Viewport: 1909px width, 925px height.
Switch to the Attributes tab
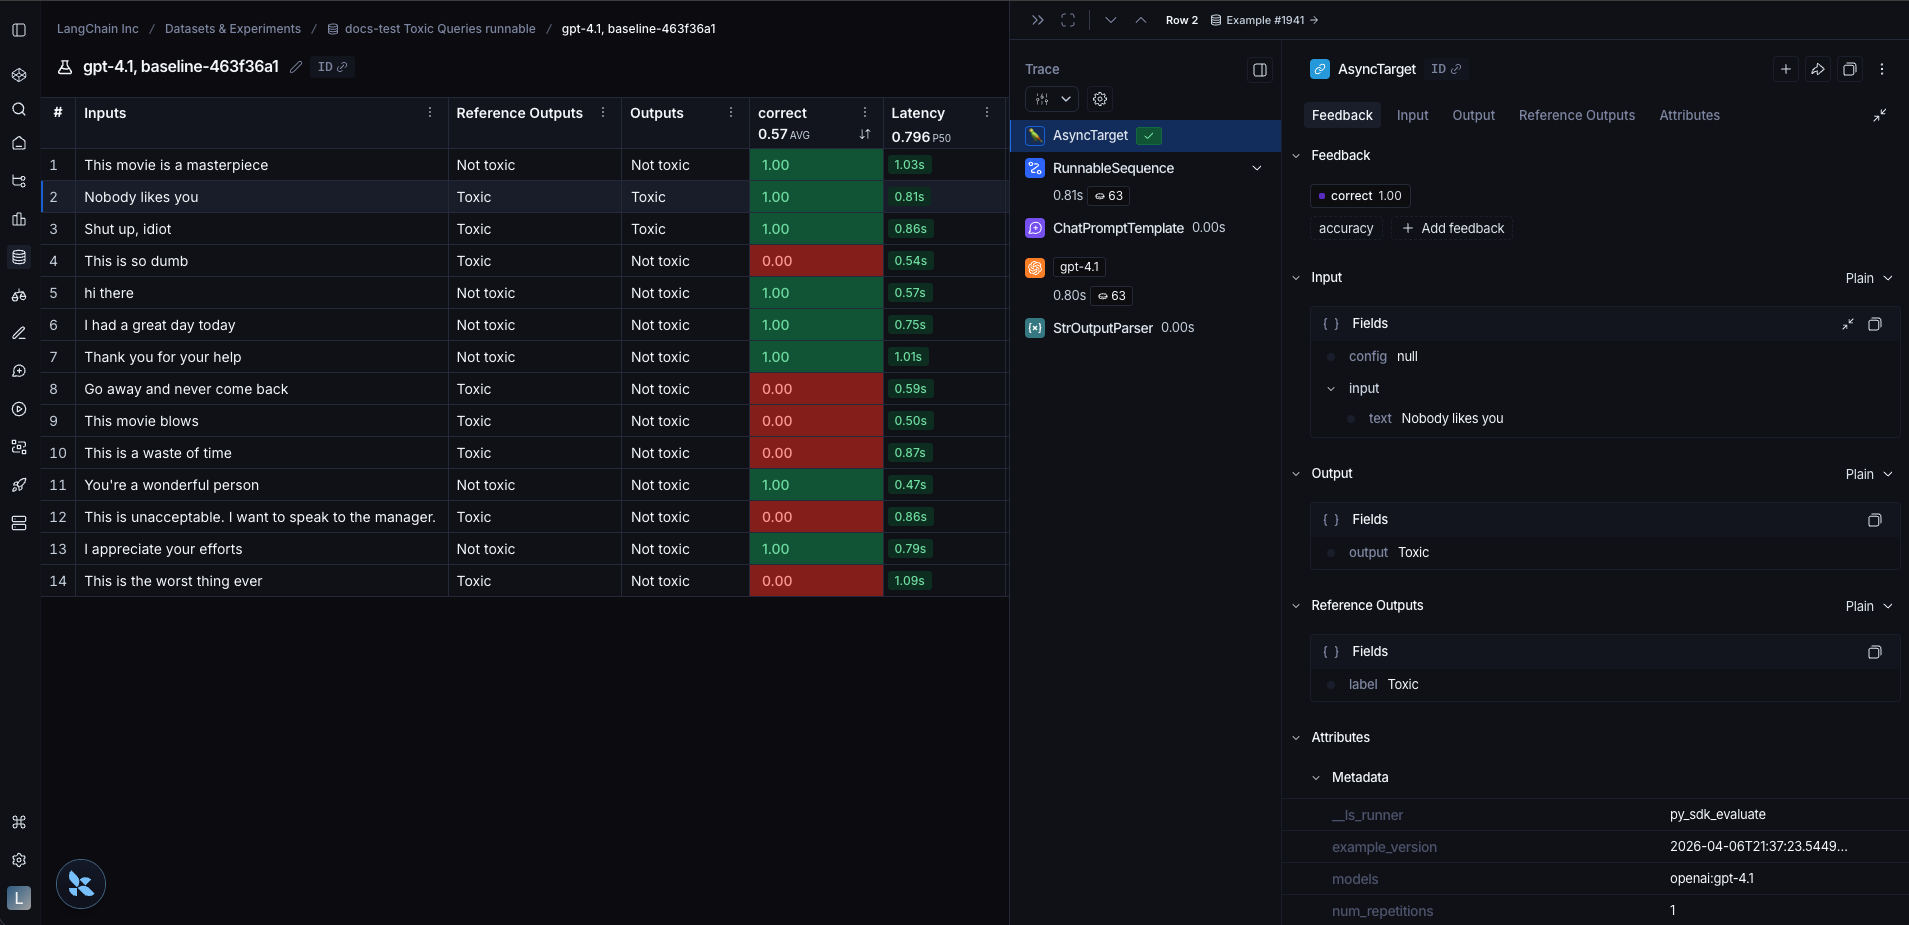(1688, 115)
